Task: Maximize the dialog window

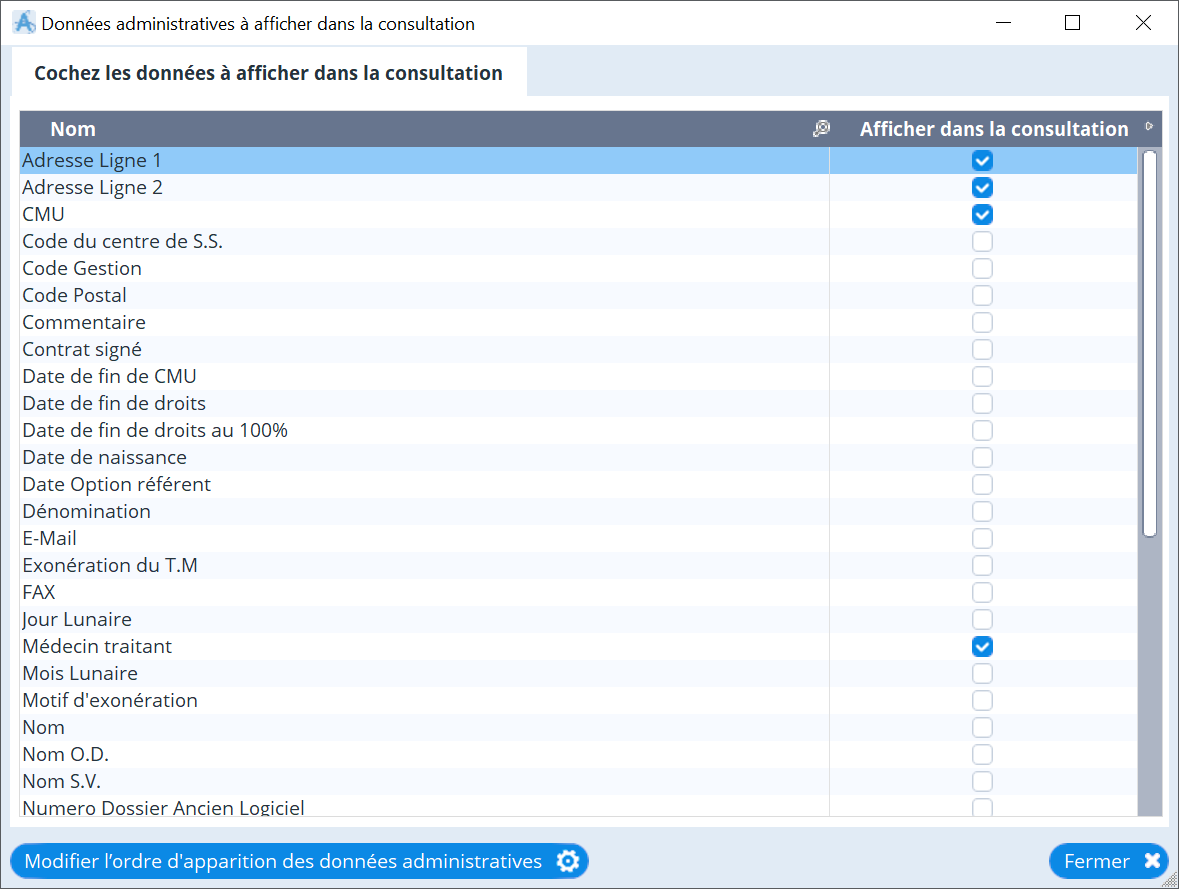Action: coord(1072,23)
